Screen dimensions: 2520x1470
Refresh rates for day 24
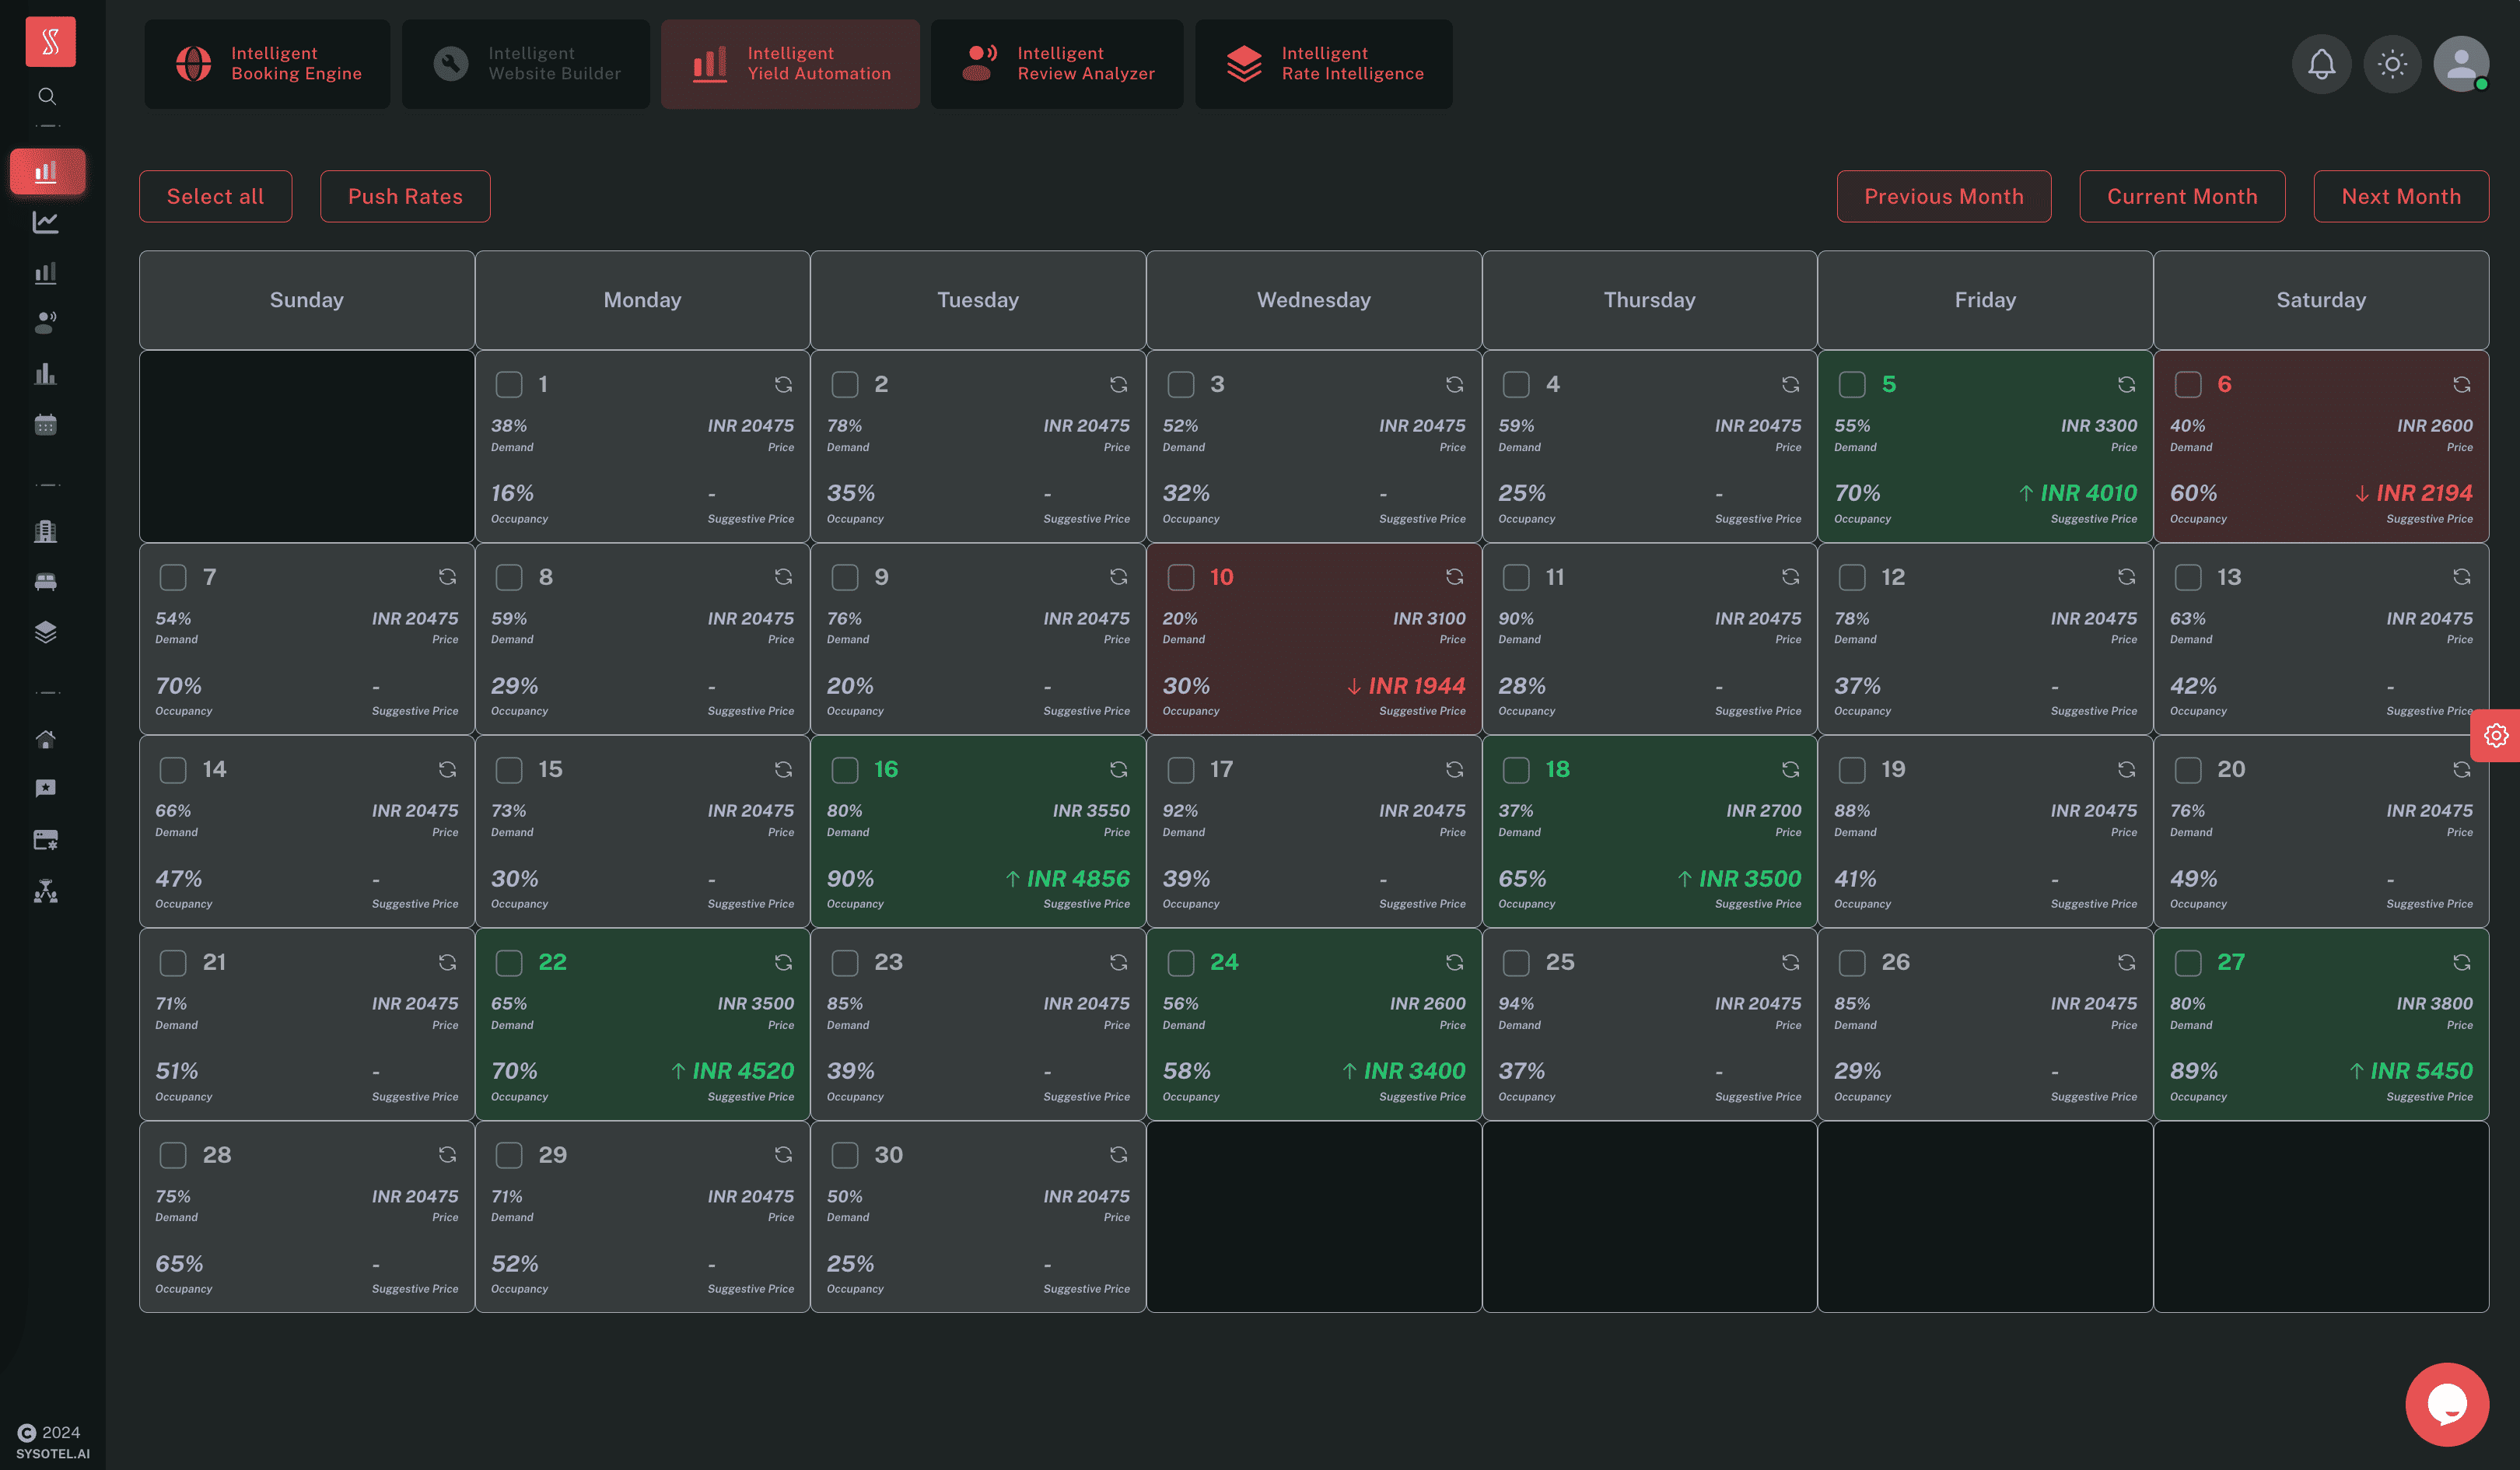1454,962
